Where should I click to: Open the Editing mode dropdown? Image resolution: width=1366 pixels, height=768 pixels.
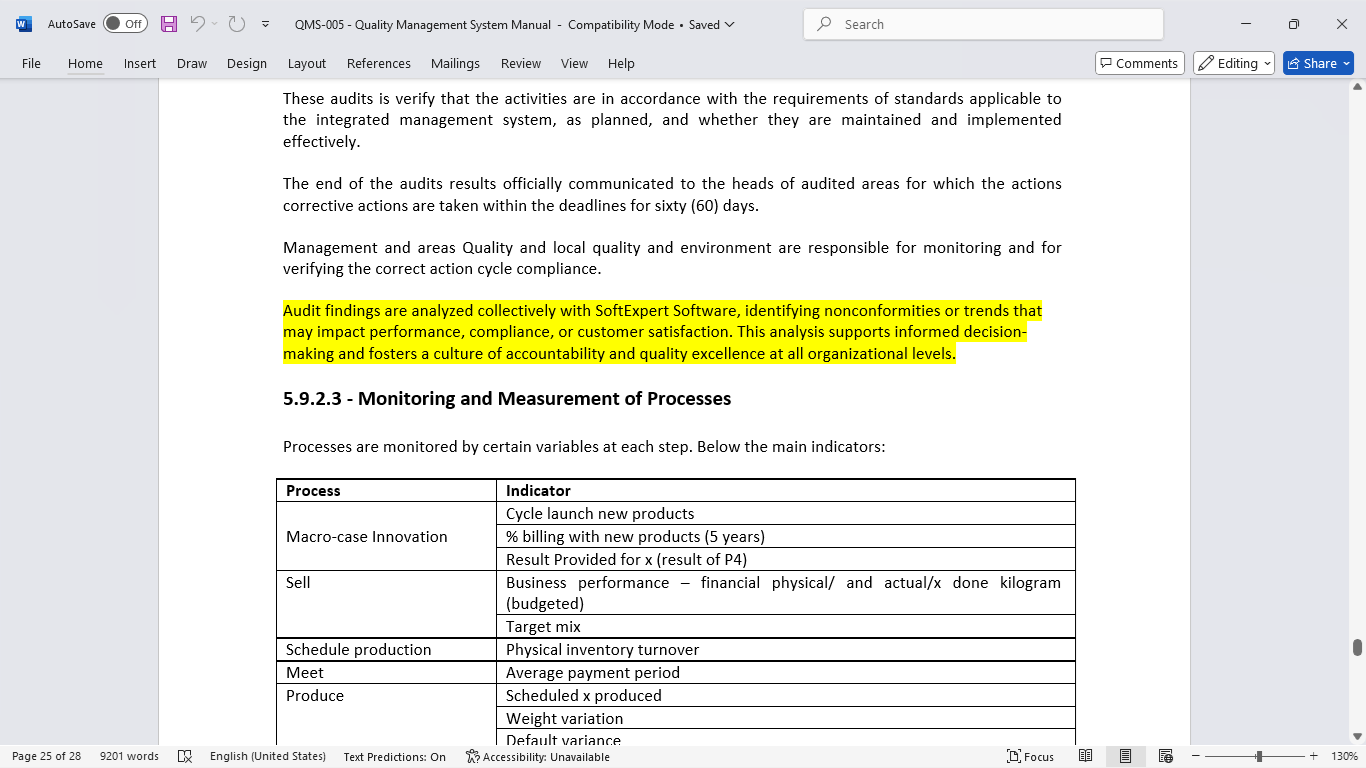(x=1234, y=63)
